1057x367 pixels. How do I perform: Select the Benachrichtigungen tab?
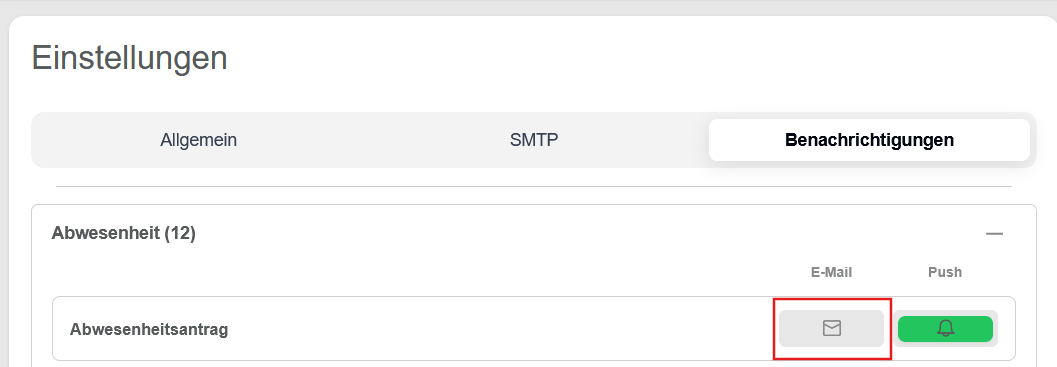[x=869, y=140]
